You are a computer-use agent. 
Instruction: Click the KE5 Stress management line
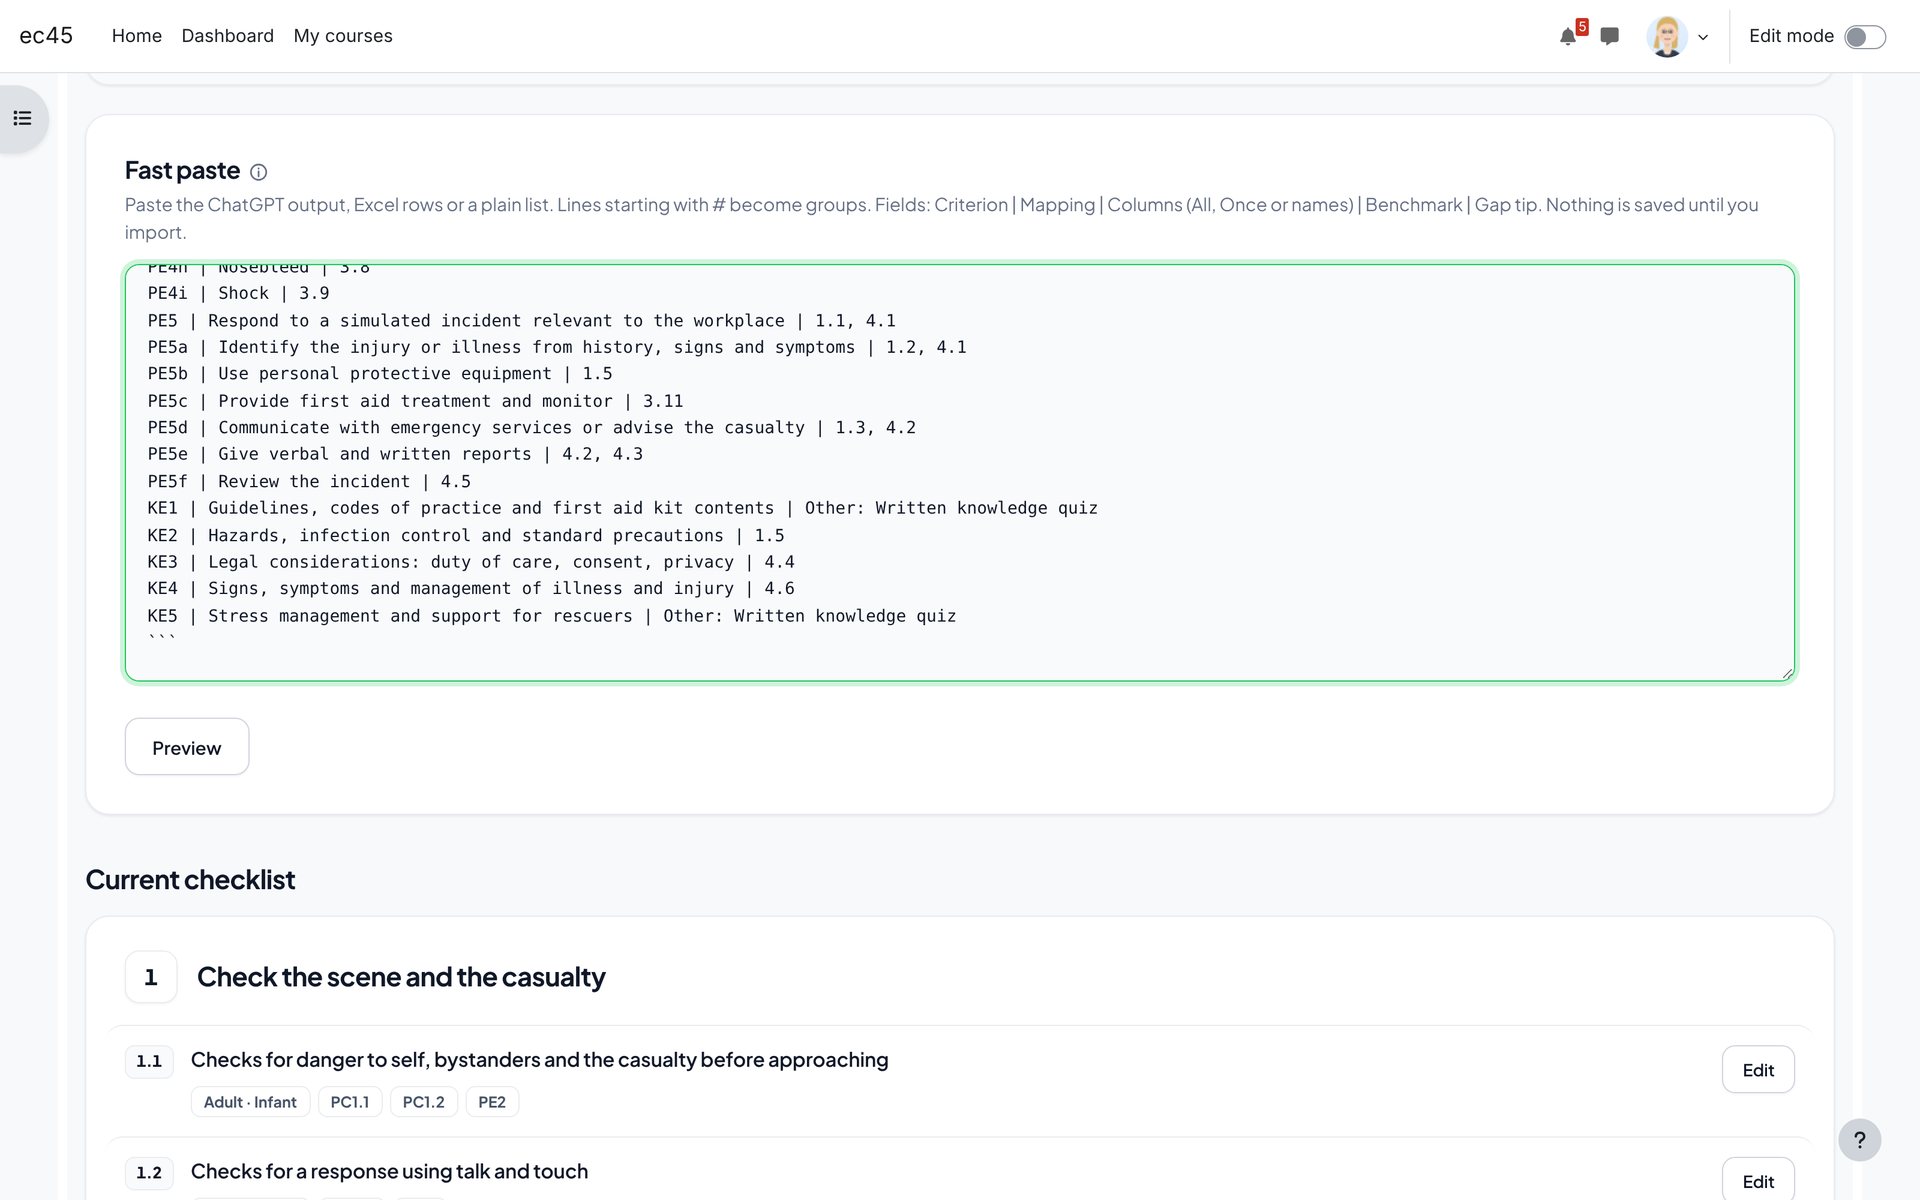(x=552, y=616)
